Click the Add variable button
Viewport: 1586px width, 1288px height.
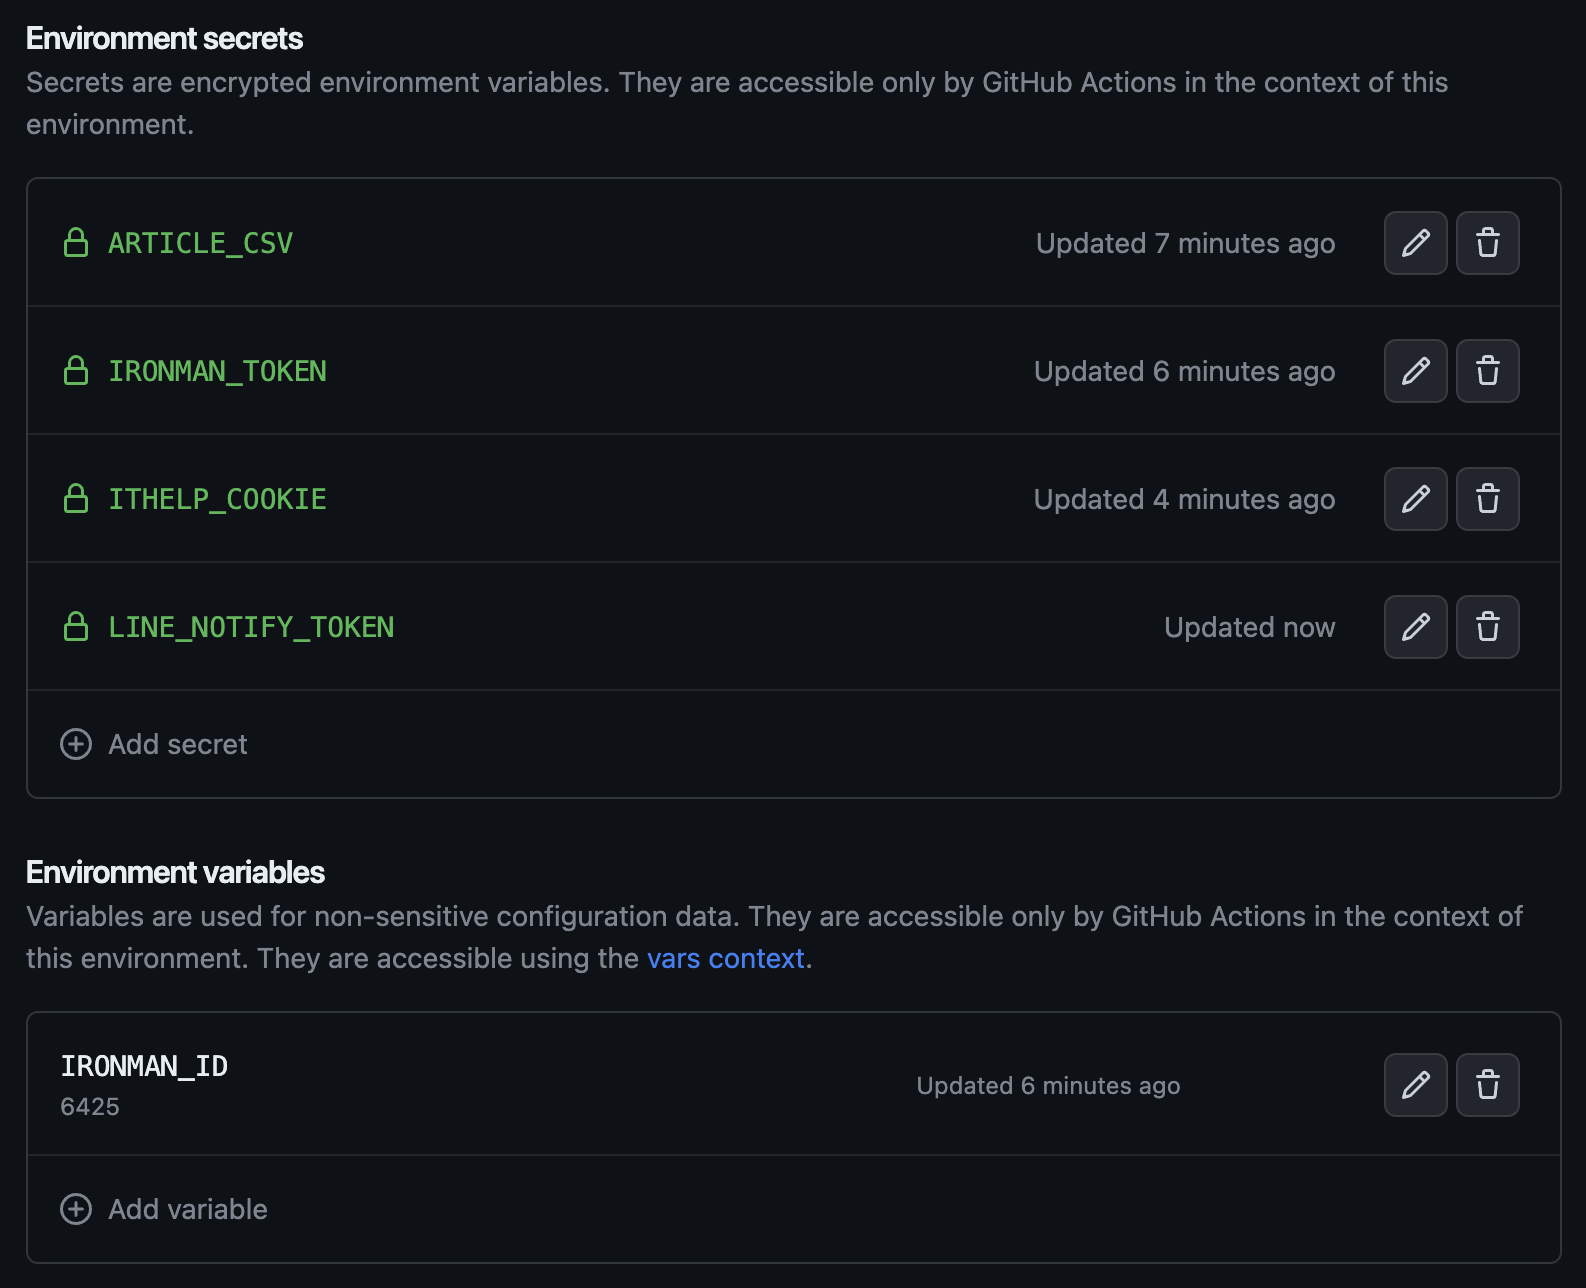(165, 1209)
